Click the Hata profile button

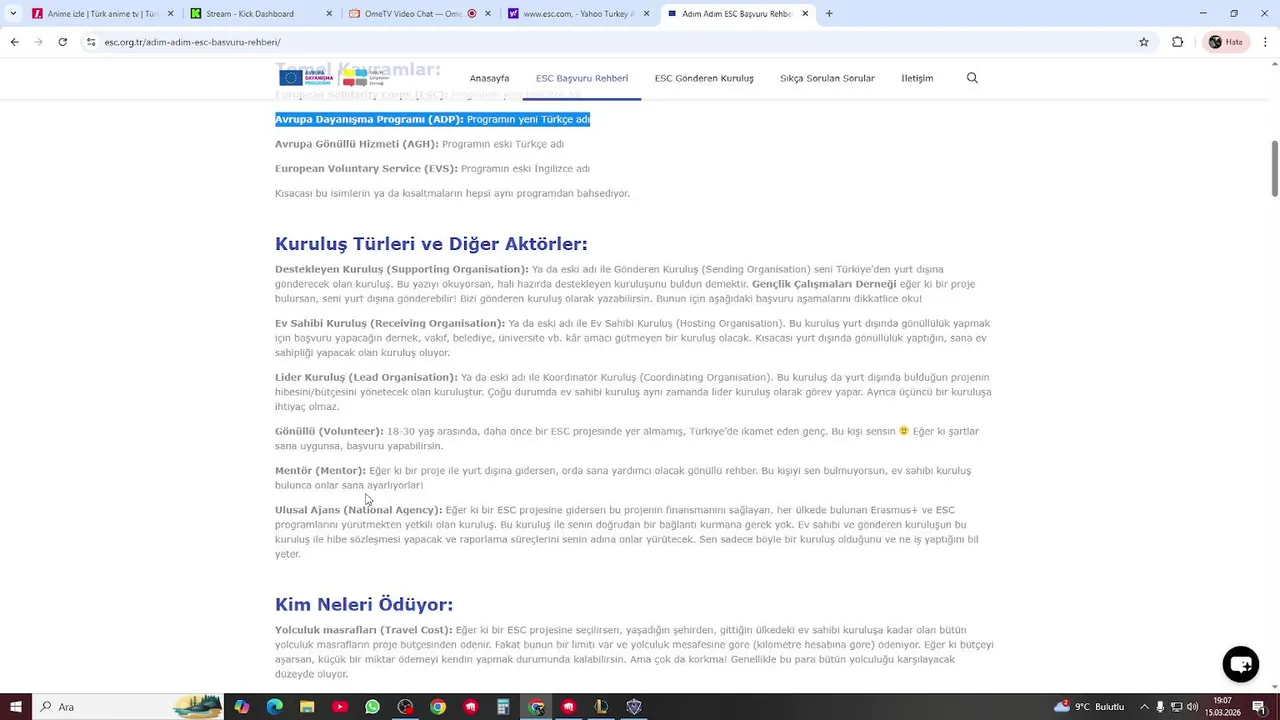click(x=1225, y=42)
